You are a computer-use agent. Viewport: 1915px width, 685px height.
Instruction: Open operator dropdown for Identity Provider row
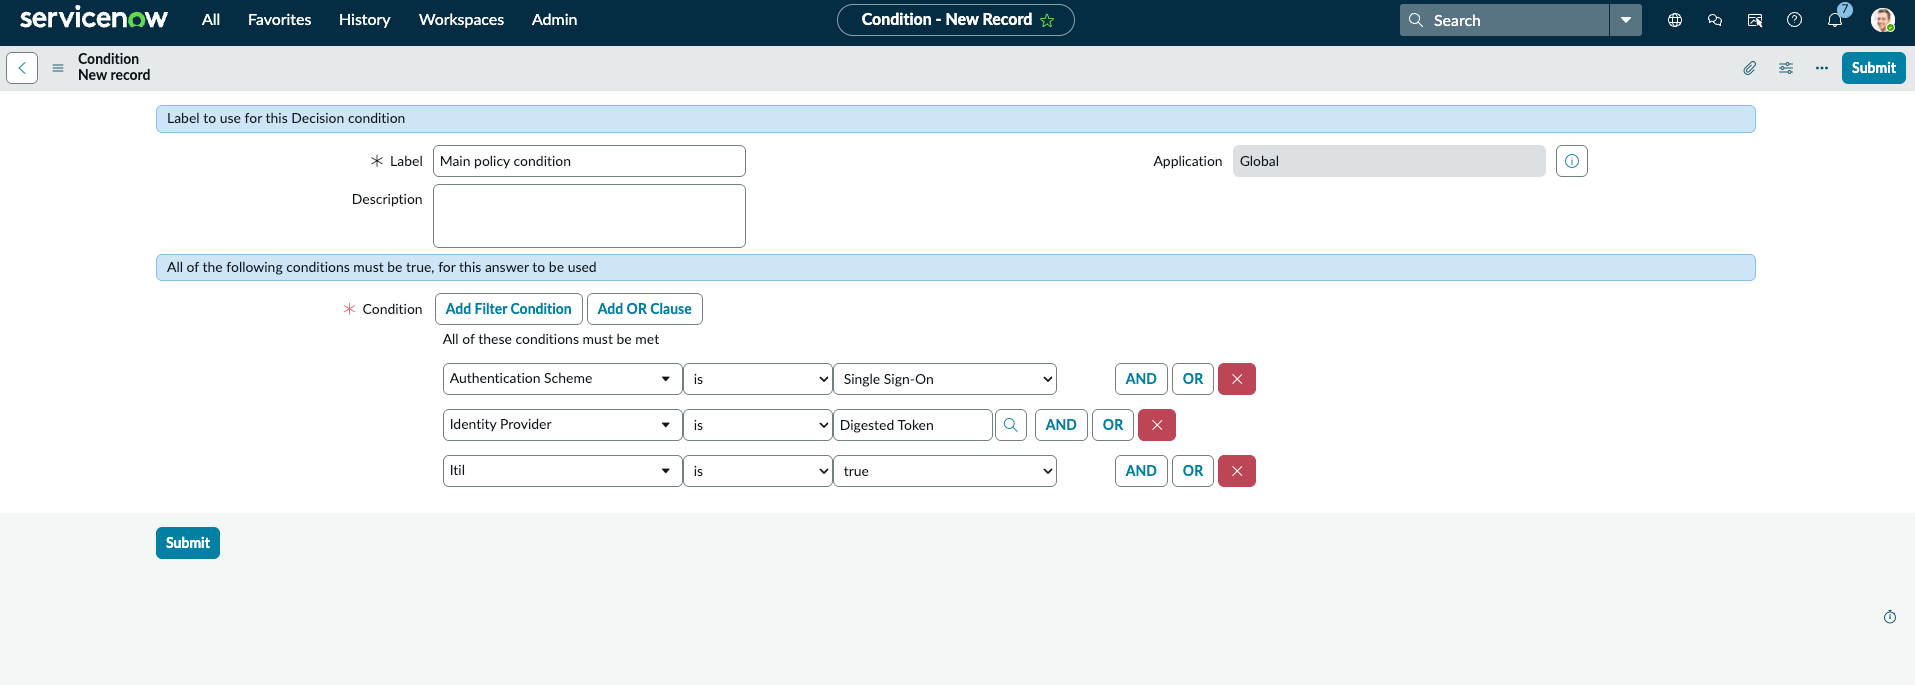pyautogui.click(x=758, y=425)
